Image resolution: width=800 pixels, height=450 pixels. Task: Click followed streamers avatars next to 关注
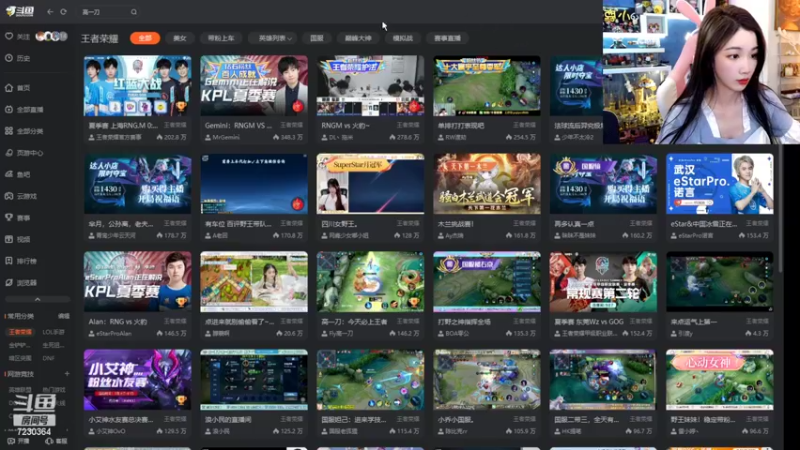point(51,36)
